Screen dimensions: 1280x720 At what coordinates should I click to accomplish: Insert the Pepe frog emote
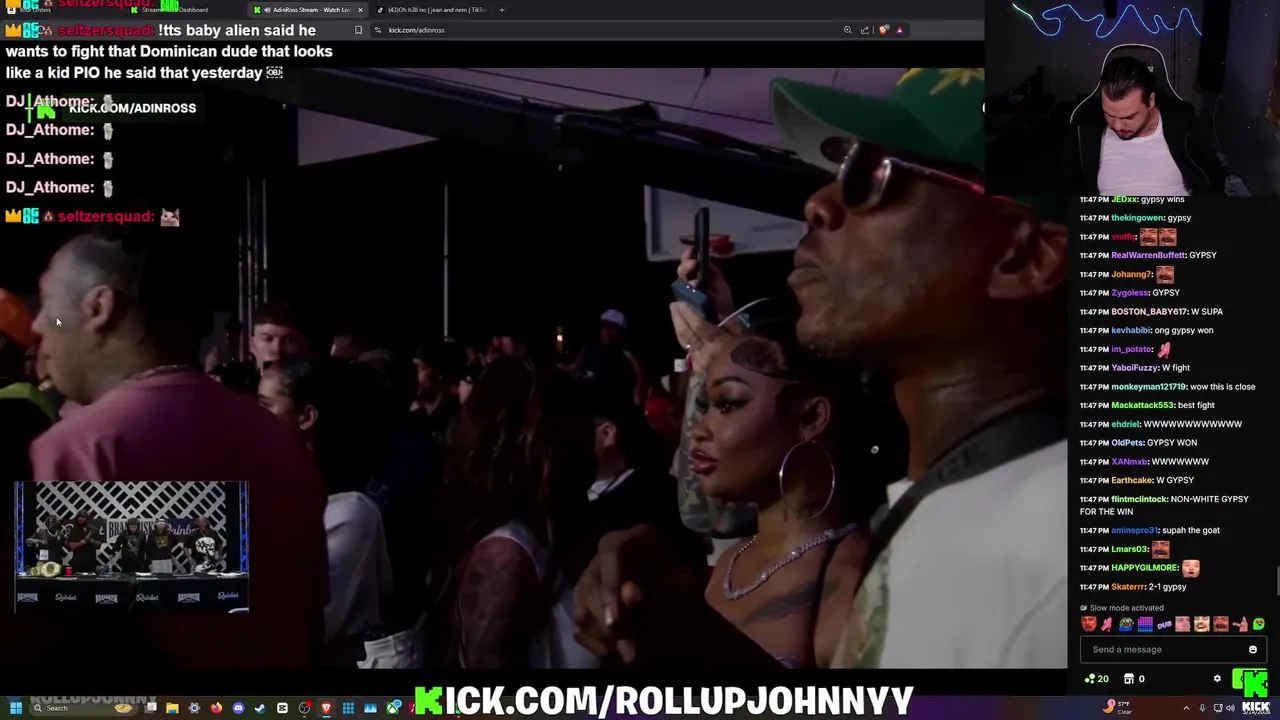point(1126,624)
